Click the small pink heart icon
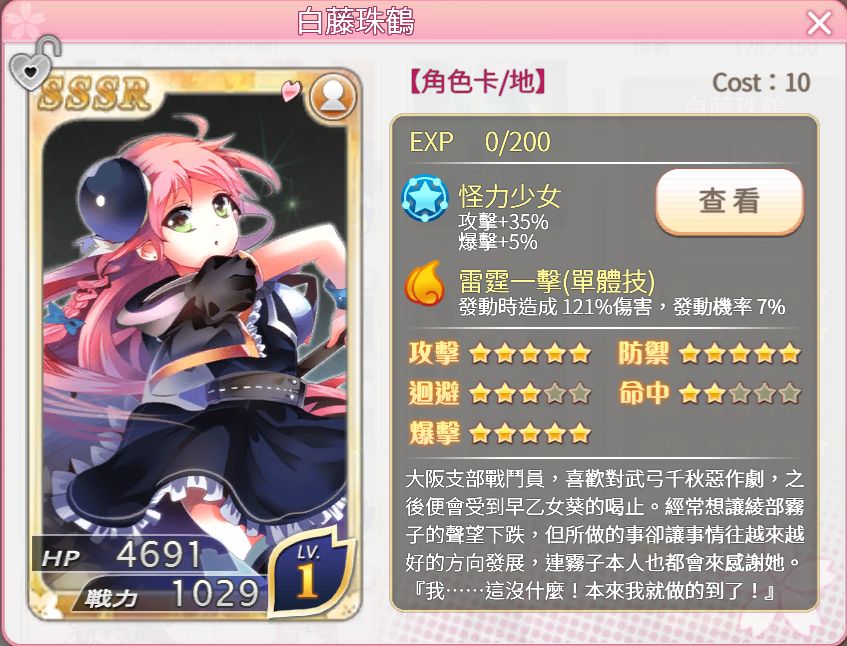The width and height of the screenshot is (847, 646). pyautogui.click(x=290, y=90)
